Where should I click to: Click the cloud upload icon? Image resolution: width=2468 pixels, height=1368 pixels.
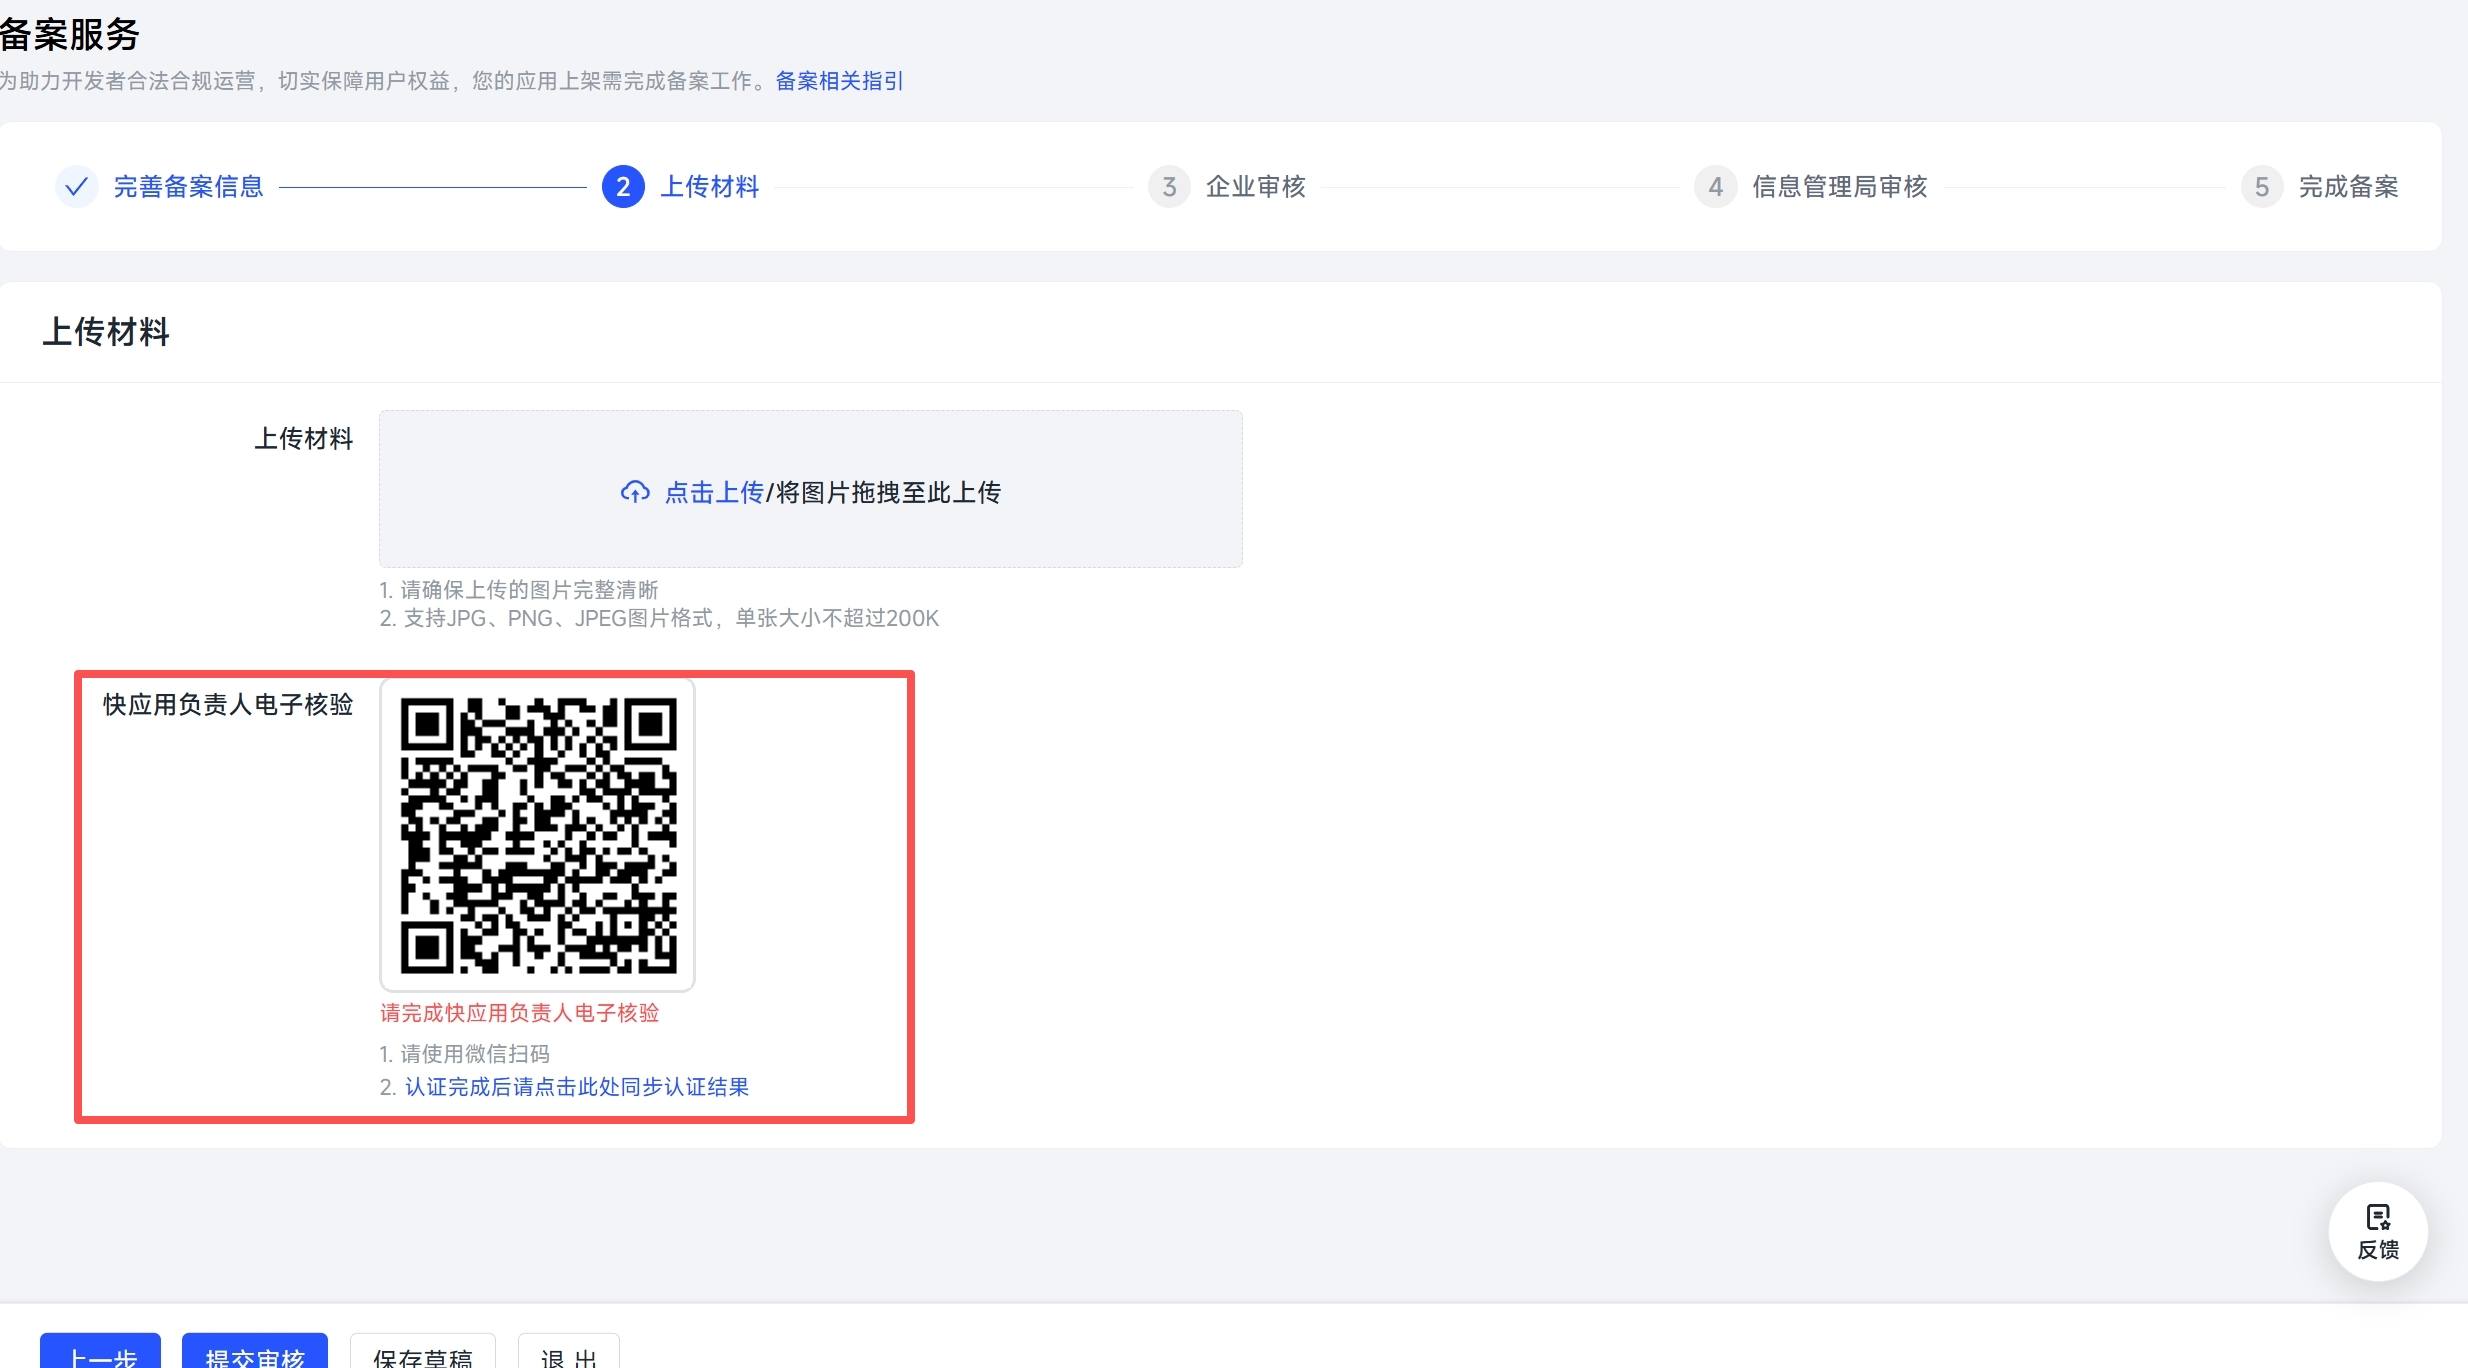coord(635,492)
